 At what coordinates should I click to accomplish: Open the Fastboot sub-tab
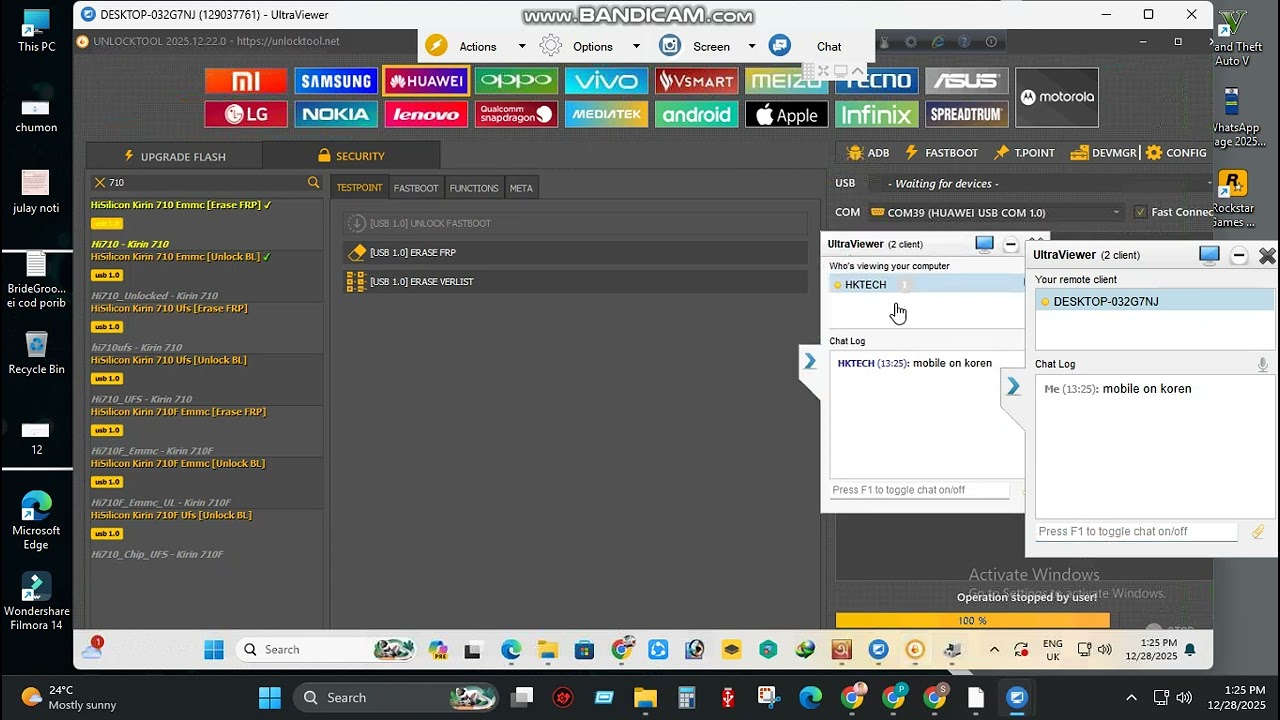tap(416, 188)
